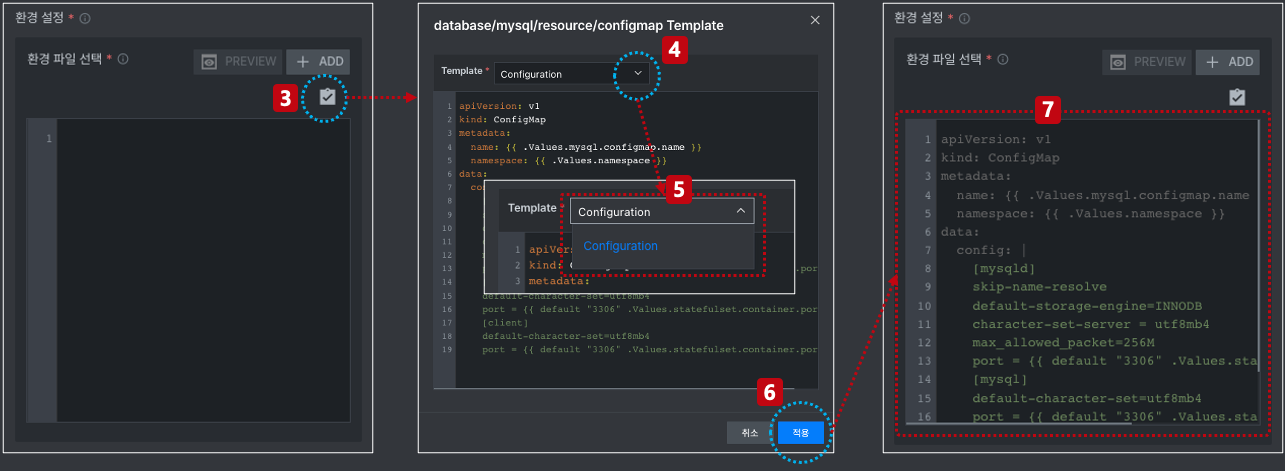1285x471 pixels.
Task: Click ADD button in the left 환경 설정 panel
Action: [x=318, y=61]
